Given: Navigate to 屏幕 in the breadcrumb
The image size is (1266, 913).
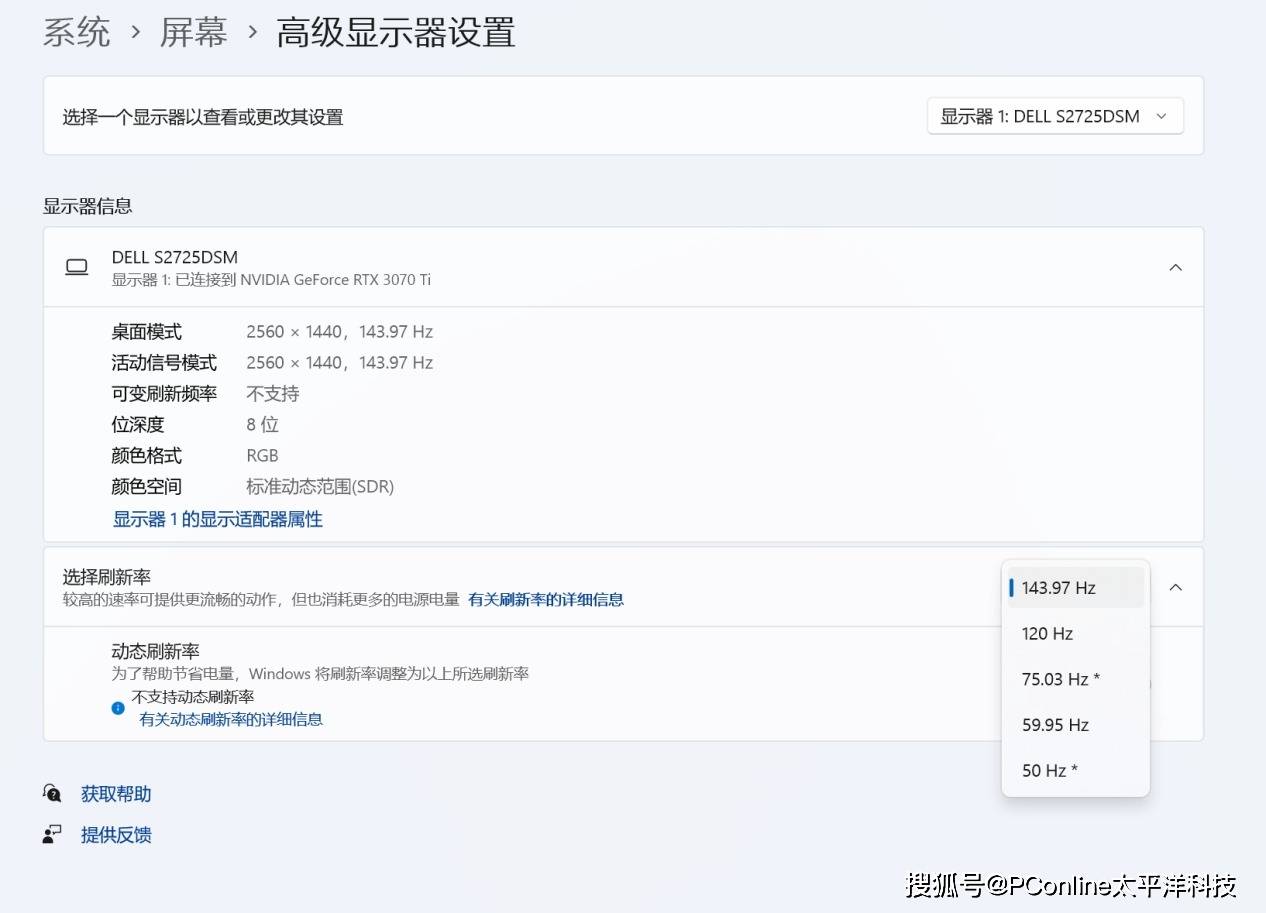Looking at the screenshot, I should [194, 33].
